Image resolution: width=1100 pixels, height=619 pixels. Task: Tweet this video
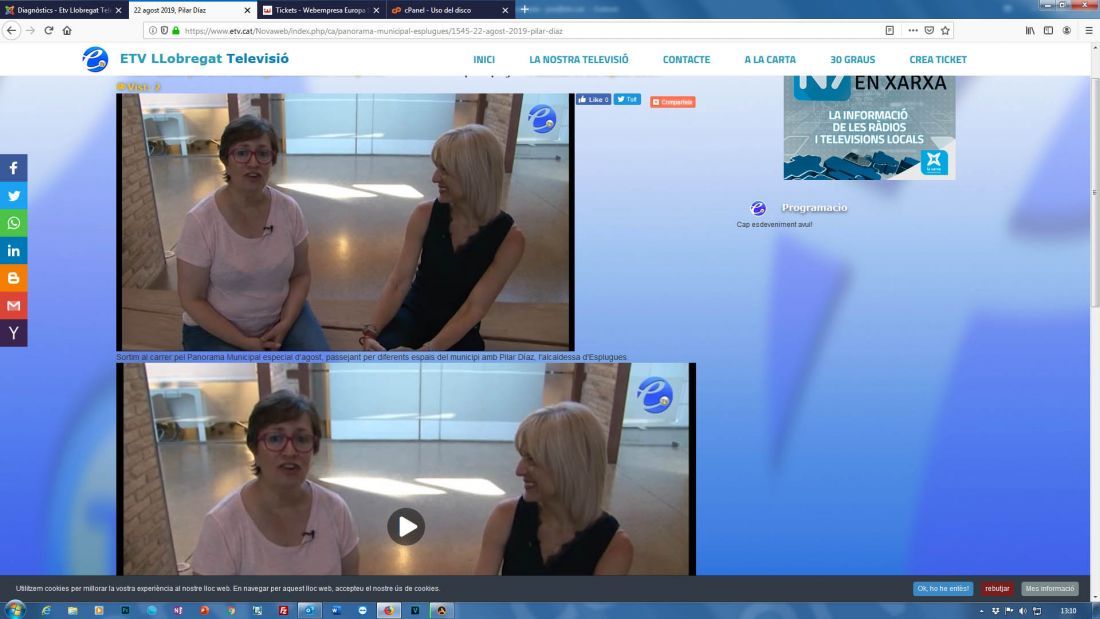pyautogui.click(x=627, y=100)
